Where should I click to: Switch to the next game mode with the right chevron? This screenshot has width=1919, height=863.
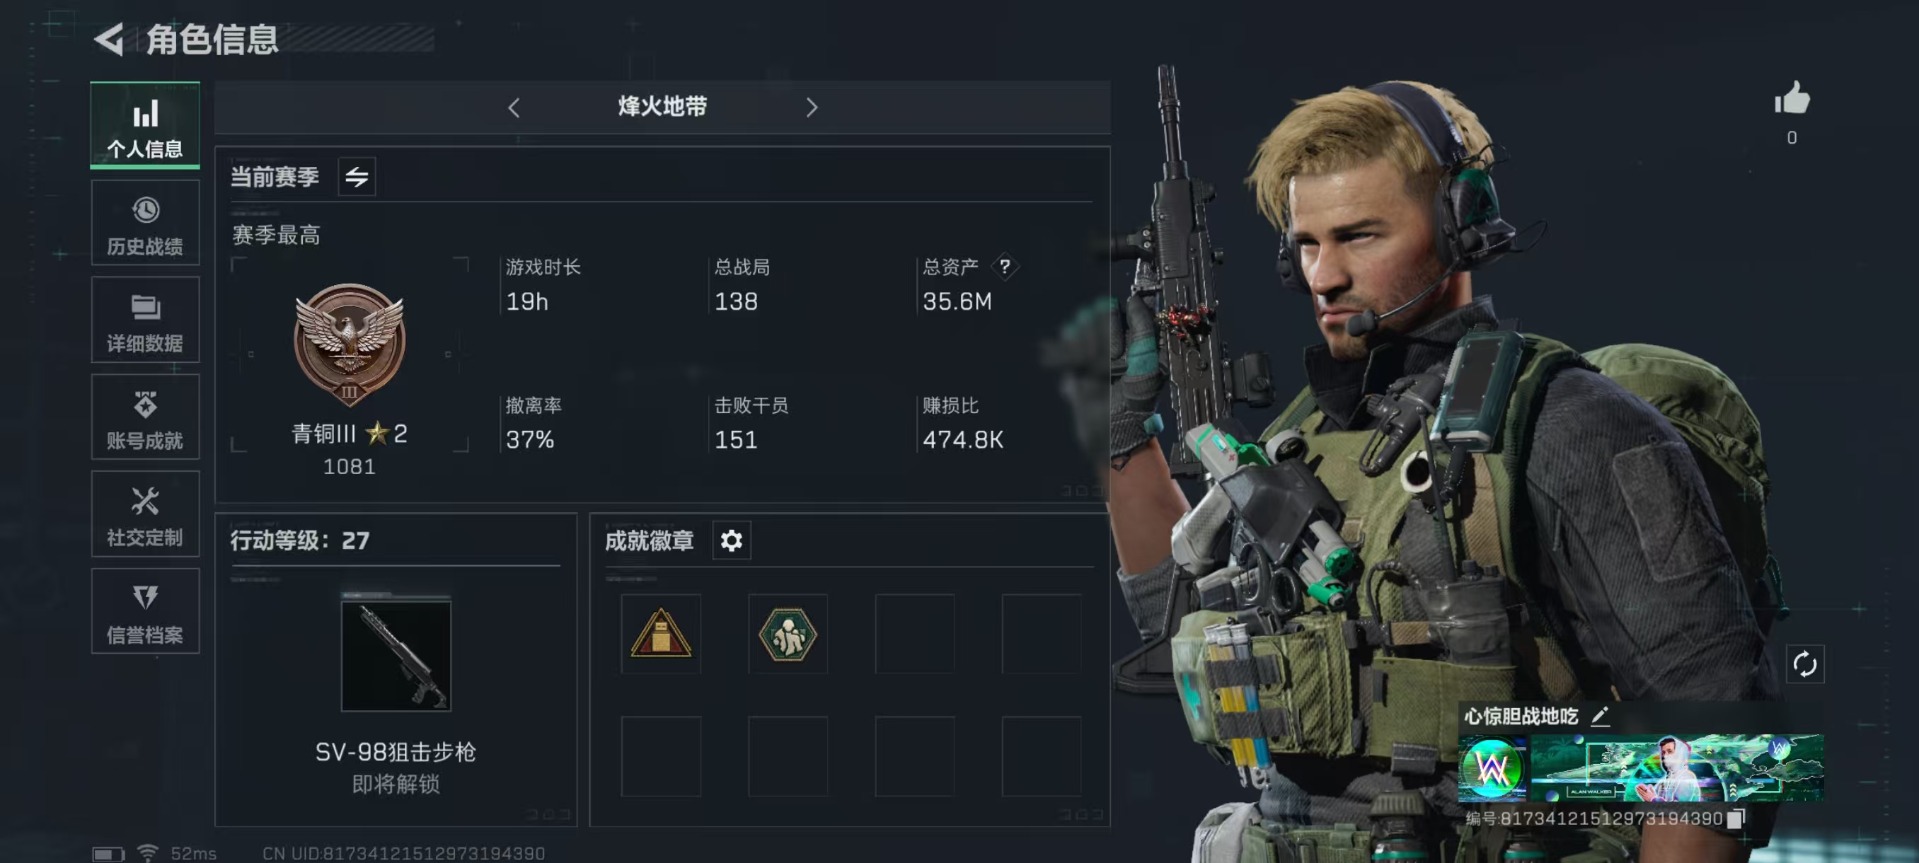(811, 107)
